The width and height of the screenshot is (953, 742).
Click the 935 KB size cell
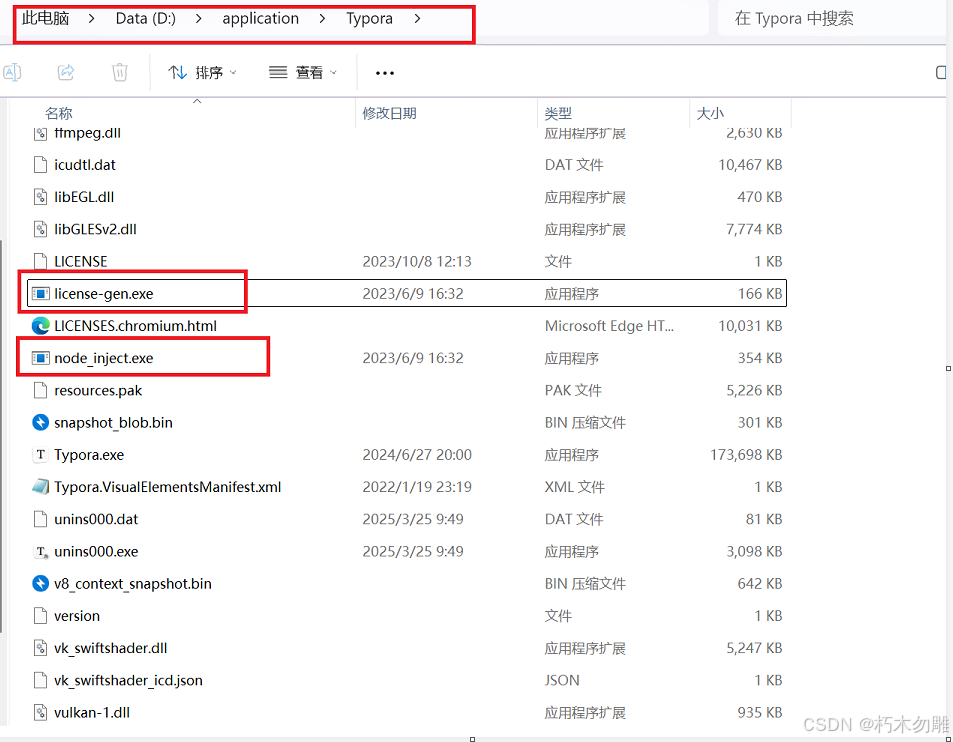tap(760, 712)
